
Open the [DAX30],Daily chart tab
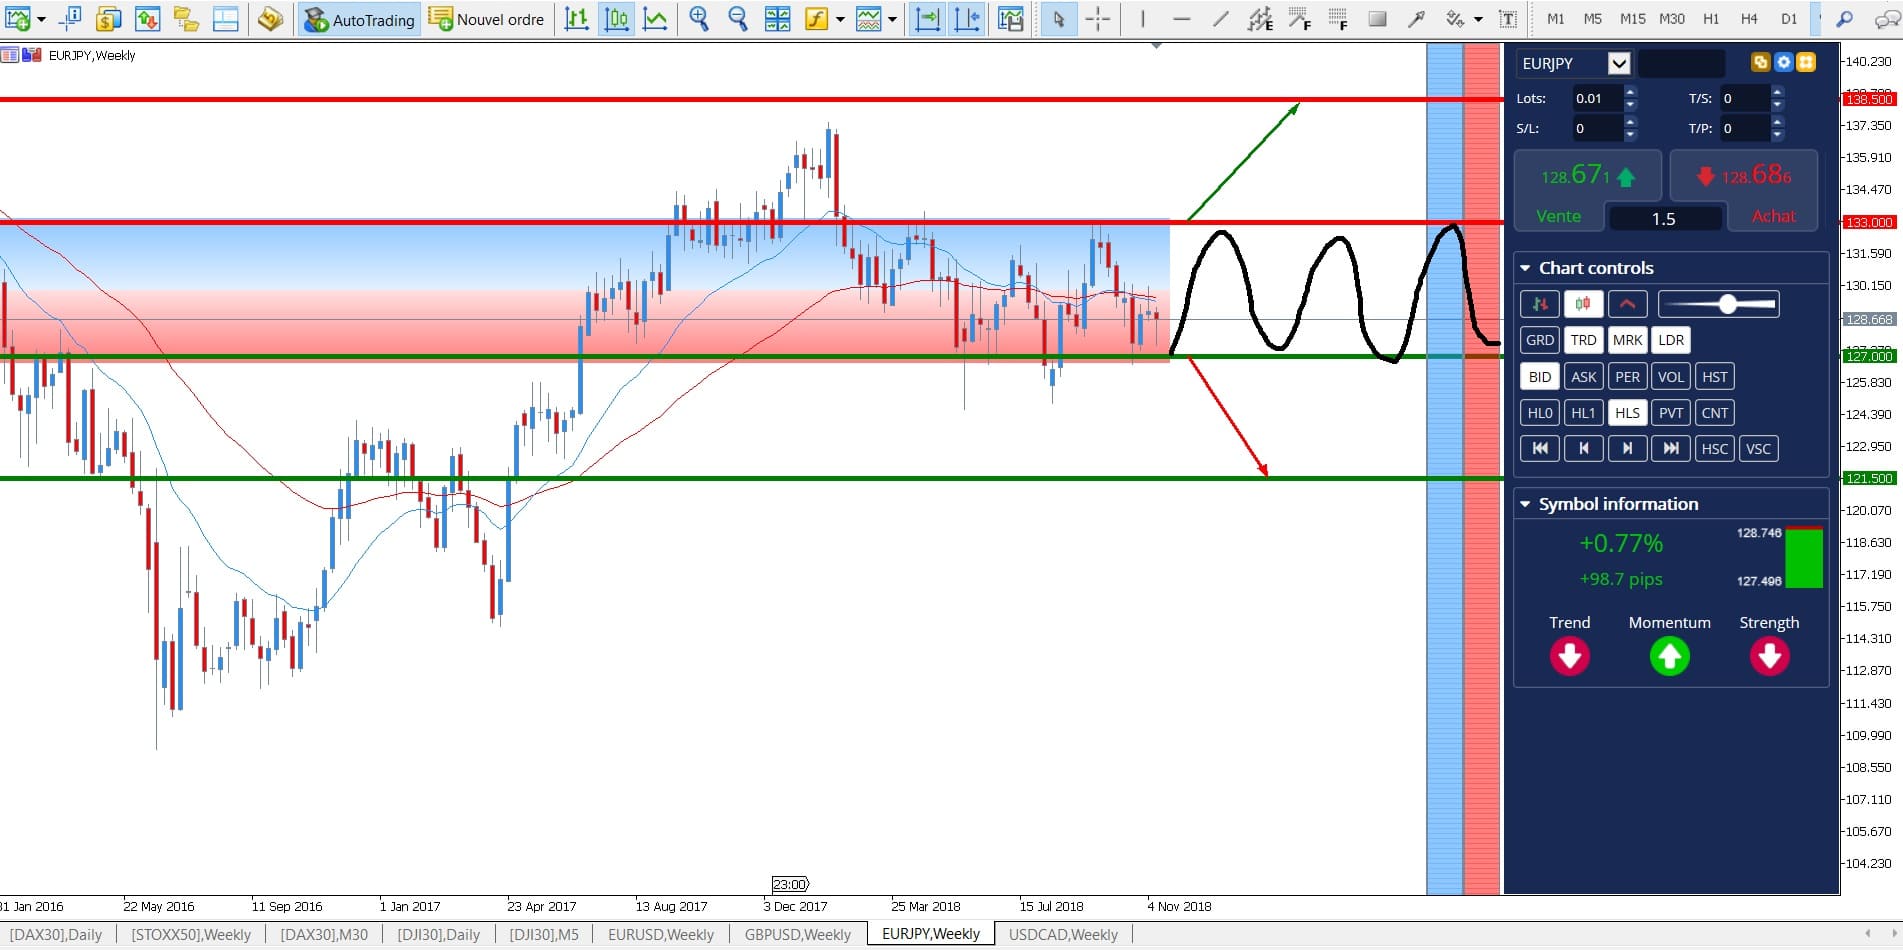[x=56, y=934]
